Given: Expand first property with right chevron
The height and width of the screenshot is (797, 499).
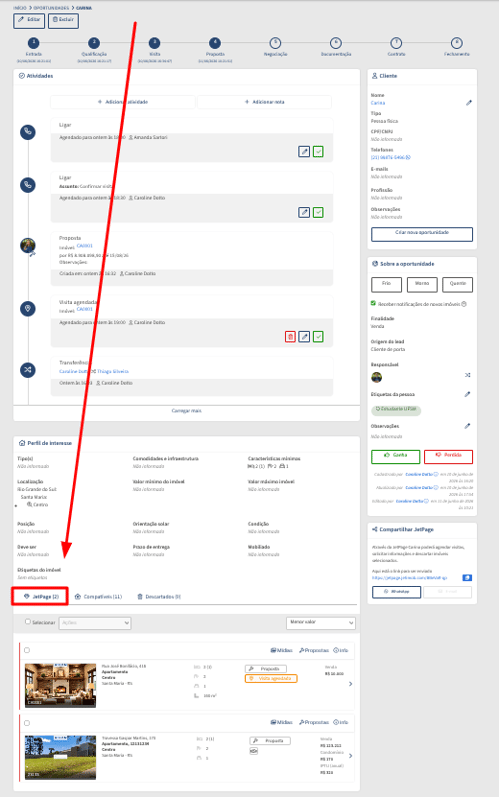Looking at the screenshot, I should coord(350,684).
